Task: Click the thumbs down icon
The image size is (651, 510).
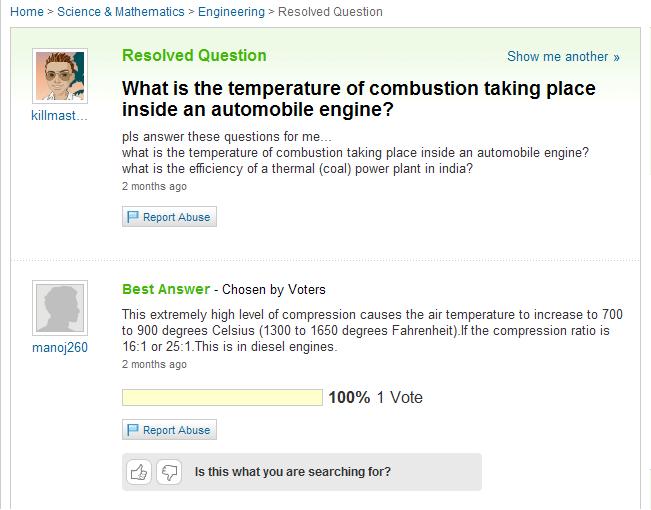Action: 169,472
